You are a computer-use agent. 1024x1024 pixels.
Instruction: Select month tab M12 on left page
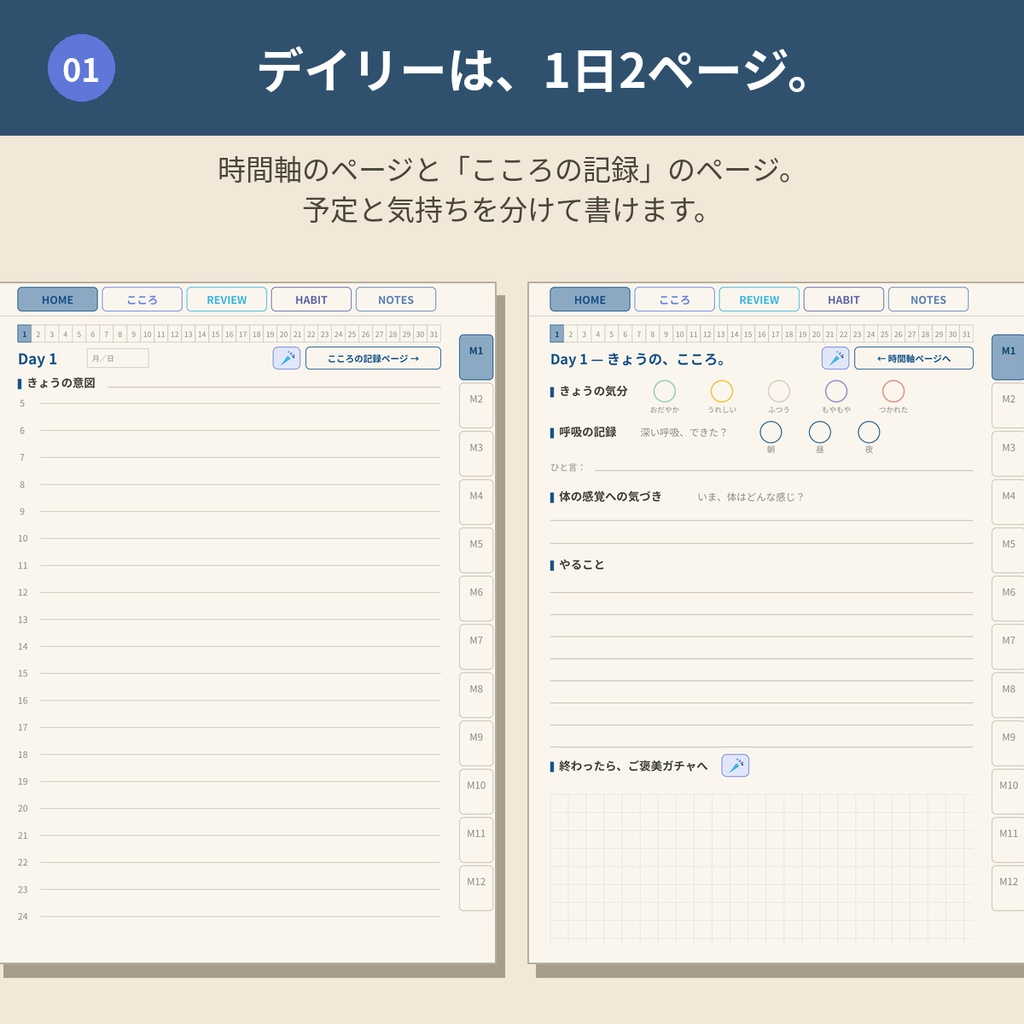click(476, 888)
